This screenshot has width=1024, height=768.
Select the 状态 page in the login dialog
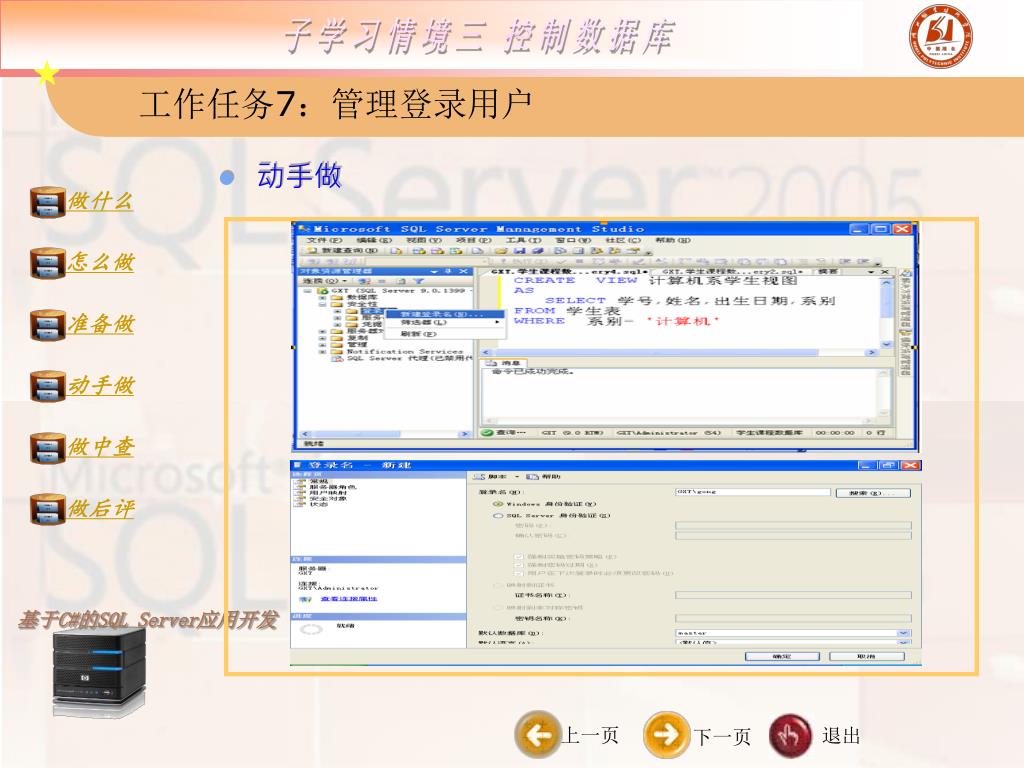318,505
